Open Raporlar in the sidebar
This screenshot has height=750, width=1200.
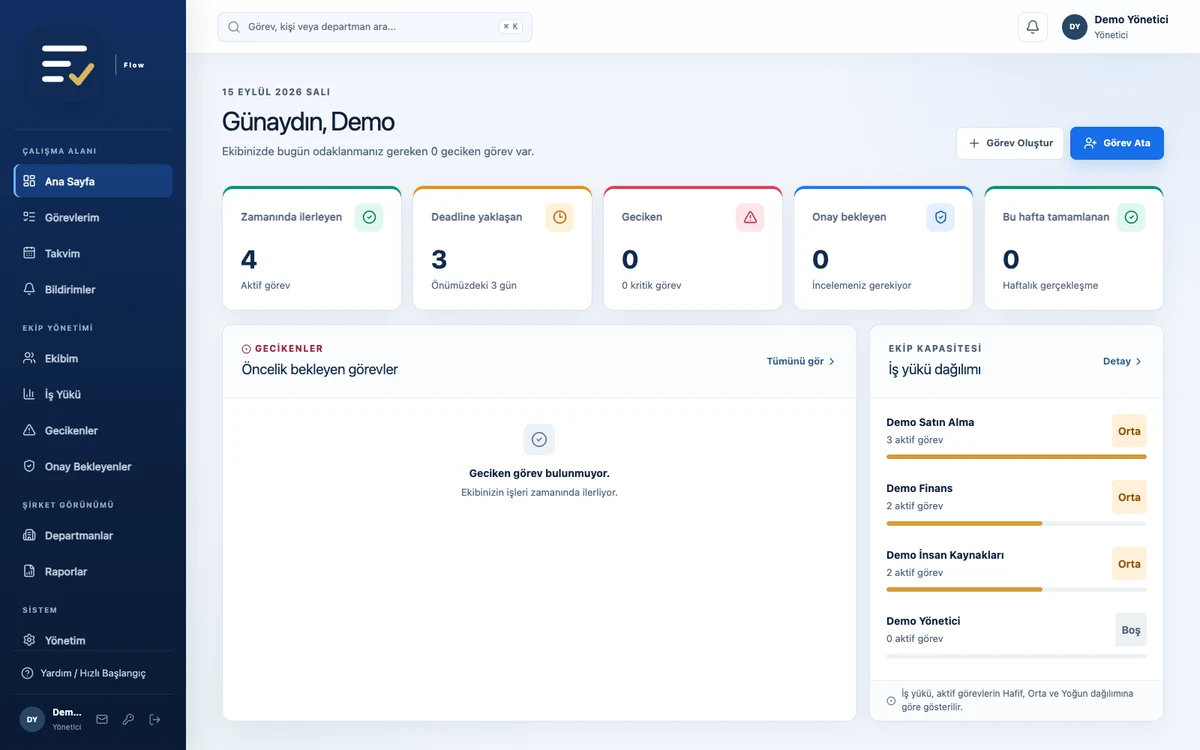click(x=93, y=571)
